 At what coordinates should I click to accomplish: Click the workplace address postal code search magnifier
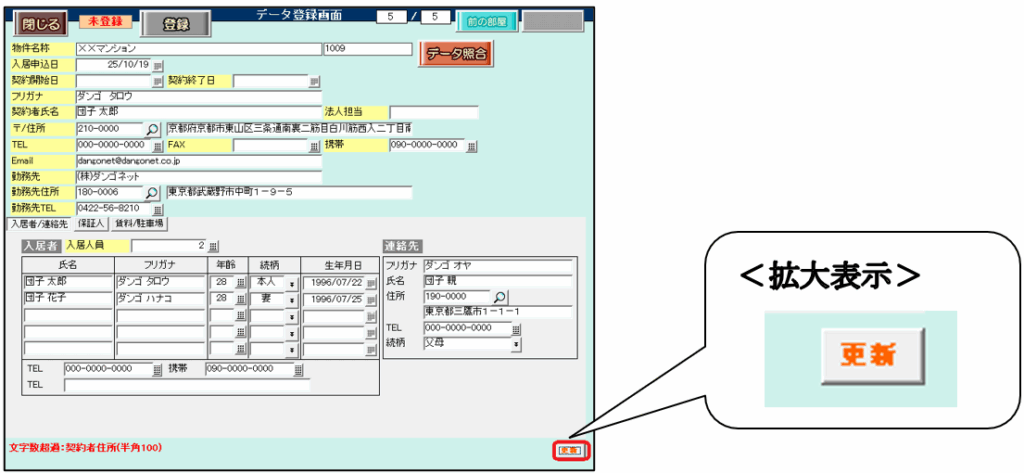(x=152, y=192)
